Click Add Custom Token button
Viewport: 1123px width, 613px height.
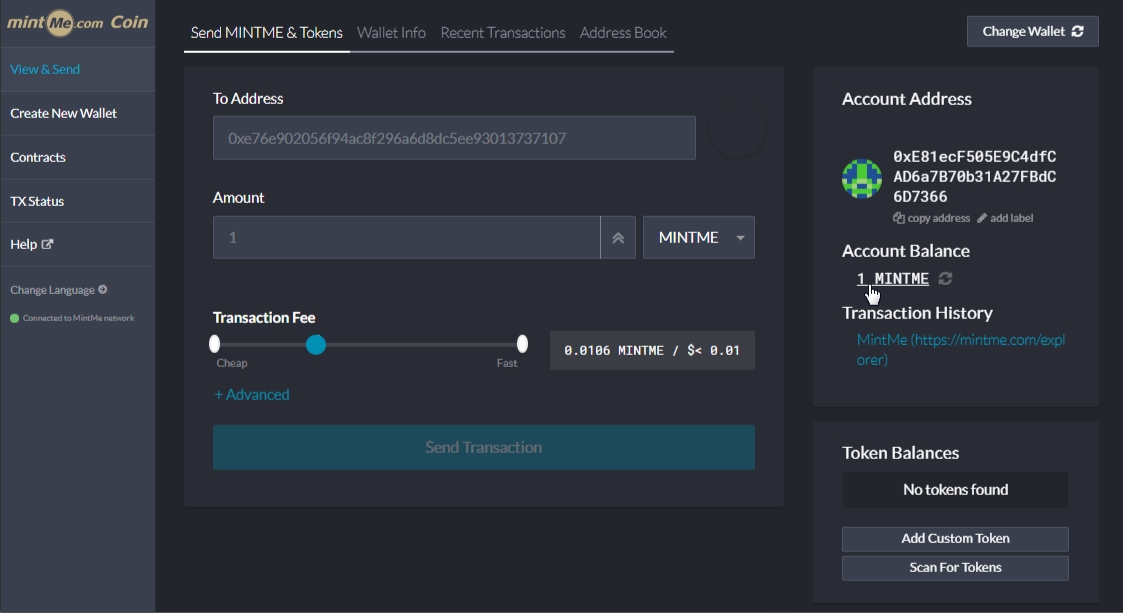point(955,539)
